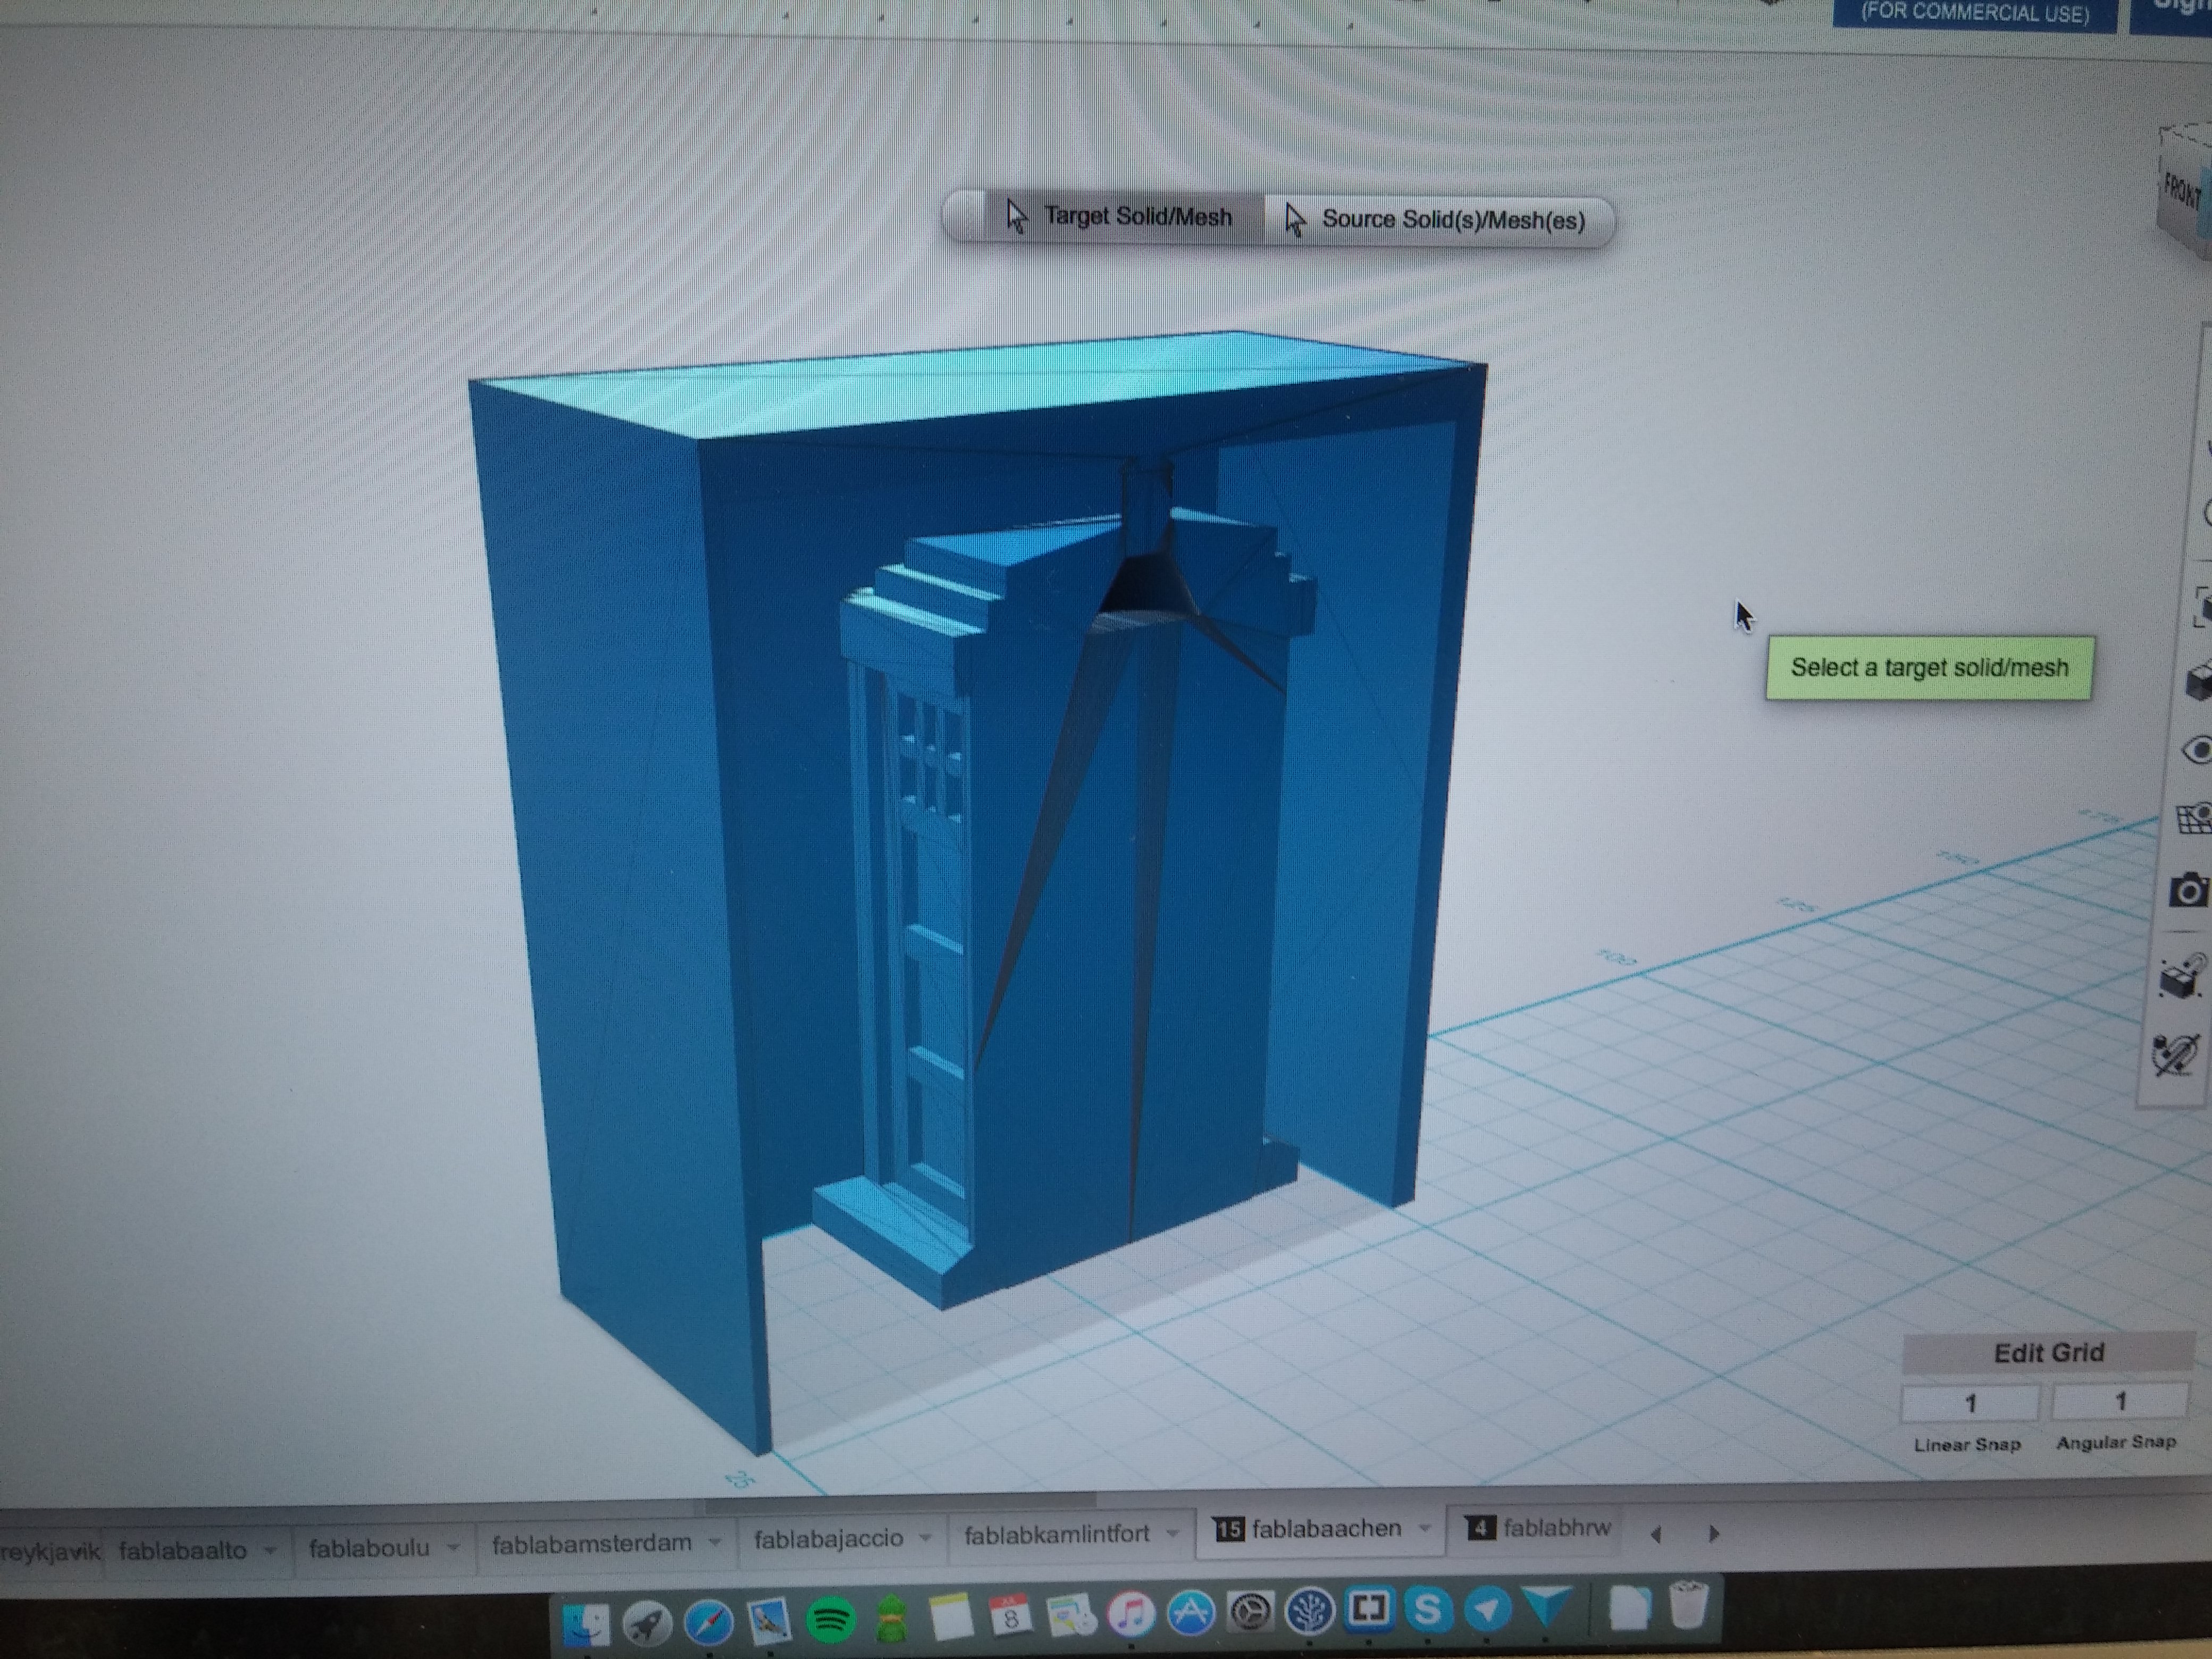The height and width of the screenshot is (1659, 2212).
Task: Open the Angular Snap value dropdown
Action: pyautogui.click(x=2119, y=1402)
